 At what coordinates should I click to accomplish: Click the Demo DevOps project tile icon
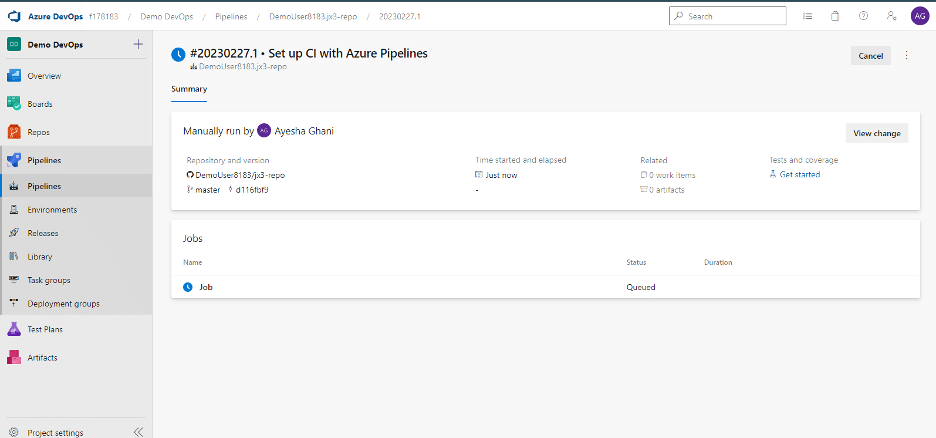point(14,44)
